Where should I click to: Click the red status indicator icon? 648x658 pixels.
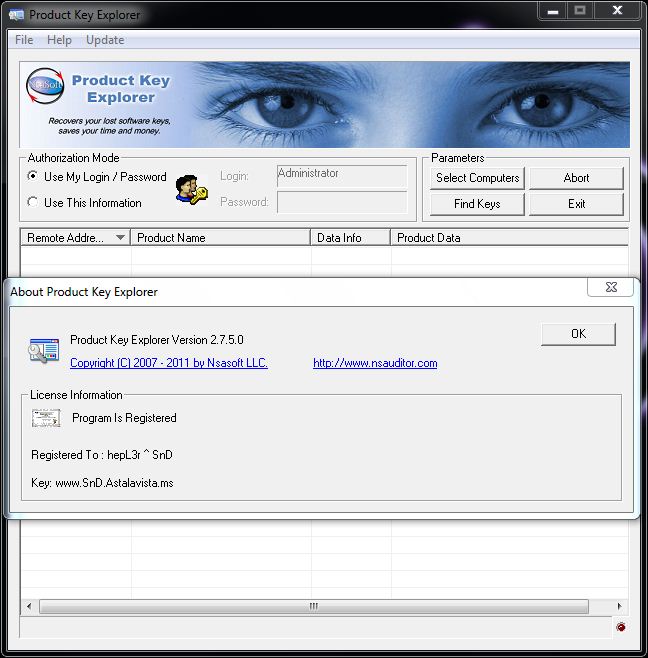pos(621,627)
